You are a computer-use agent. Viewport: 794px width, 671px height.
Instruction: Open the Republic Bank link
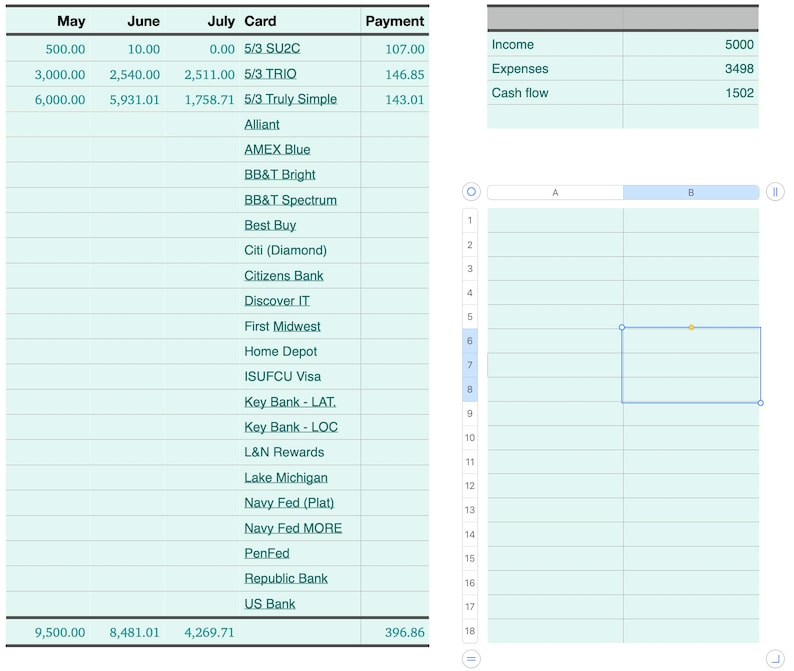[286, 579]
